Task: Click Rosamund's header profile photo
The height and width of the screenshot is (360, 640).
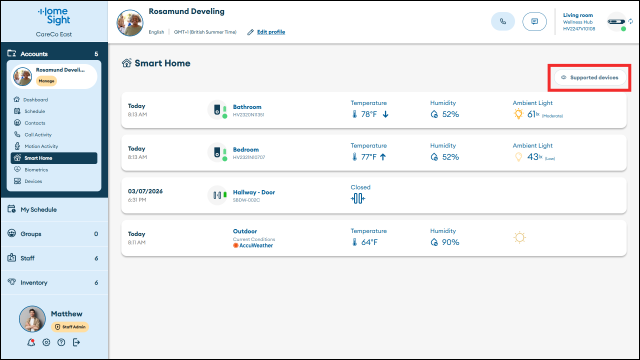Action: coord(130,23)
